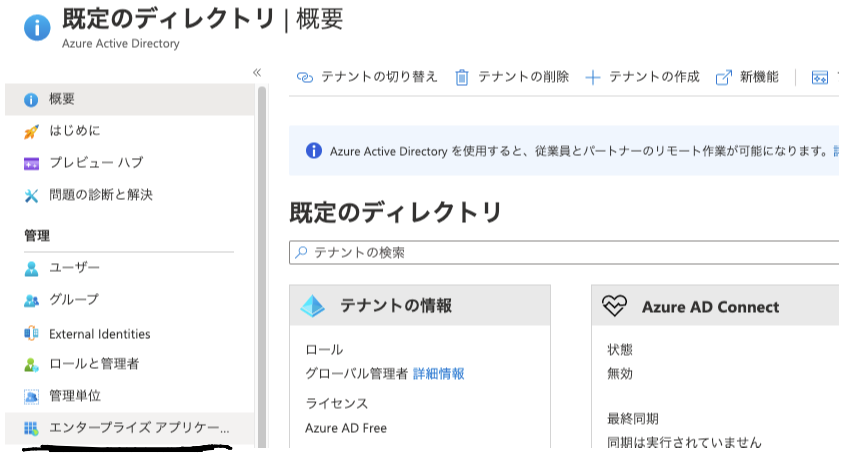Open the 概要 menu item

pyautogui.click(x=130, y=99)
